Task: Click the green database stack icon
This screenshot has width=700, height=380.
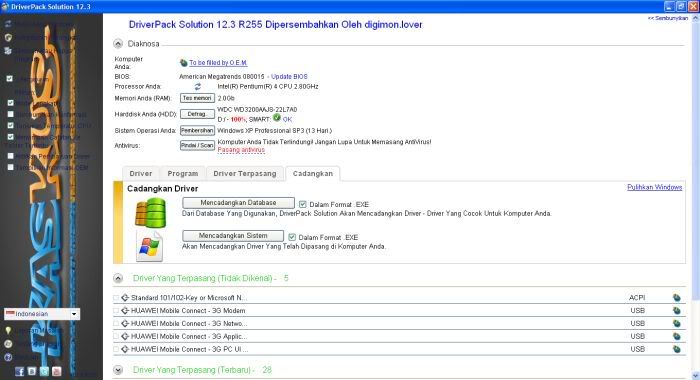Action: (x=151, y=213)
